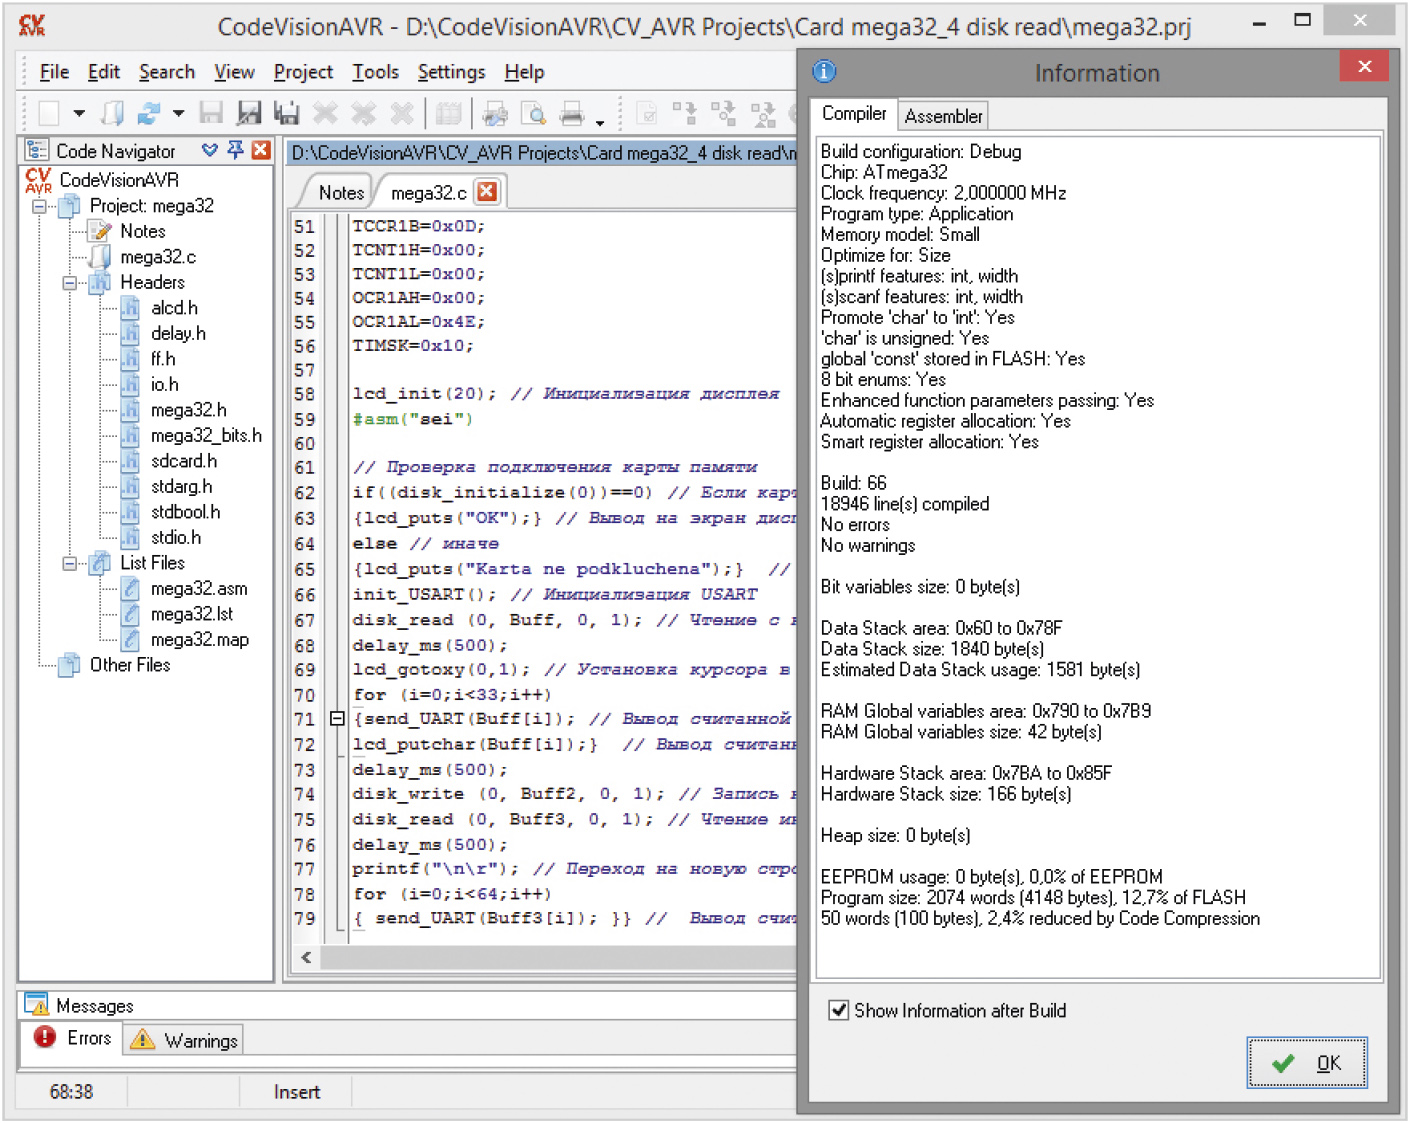Click the Save All toolbar icon

click(287, 114)
